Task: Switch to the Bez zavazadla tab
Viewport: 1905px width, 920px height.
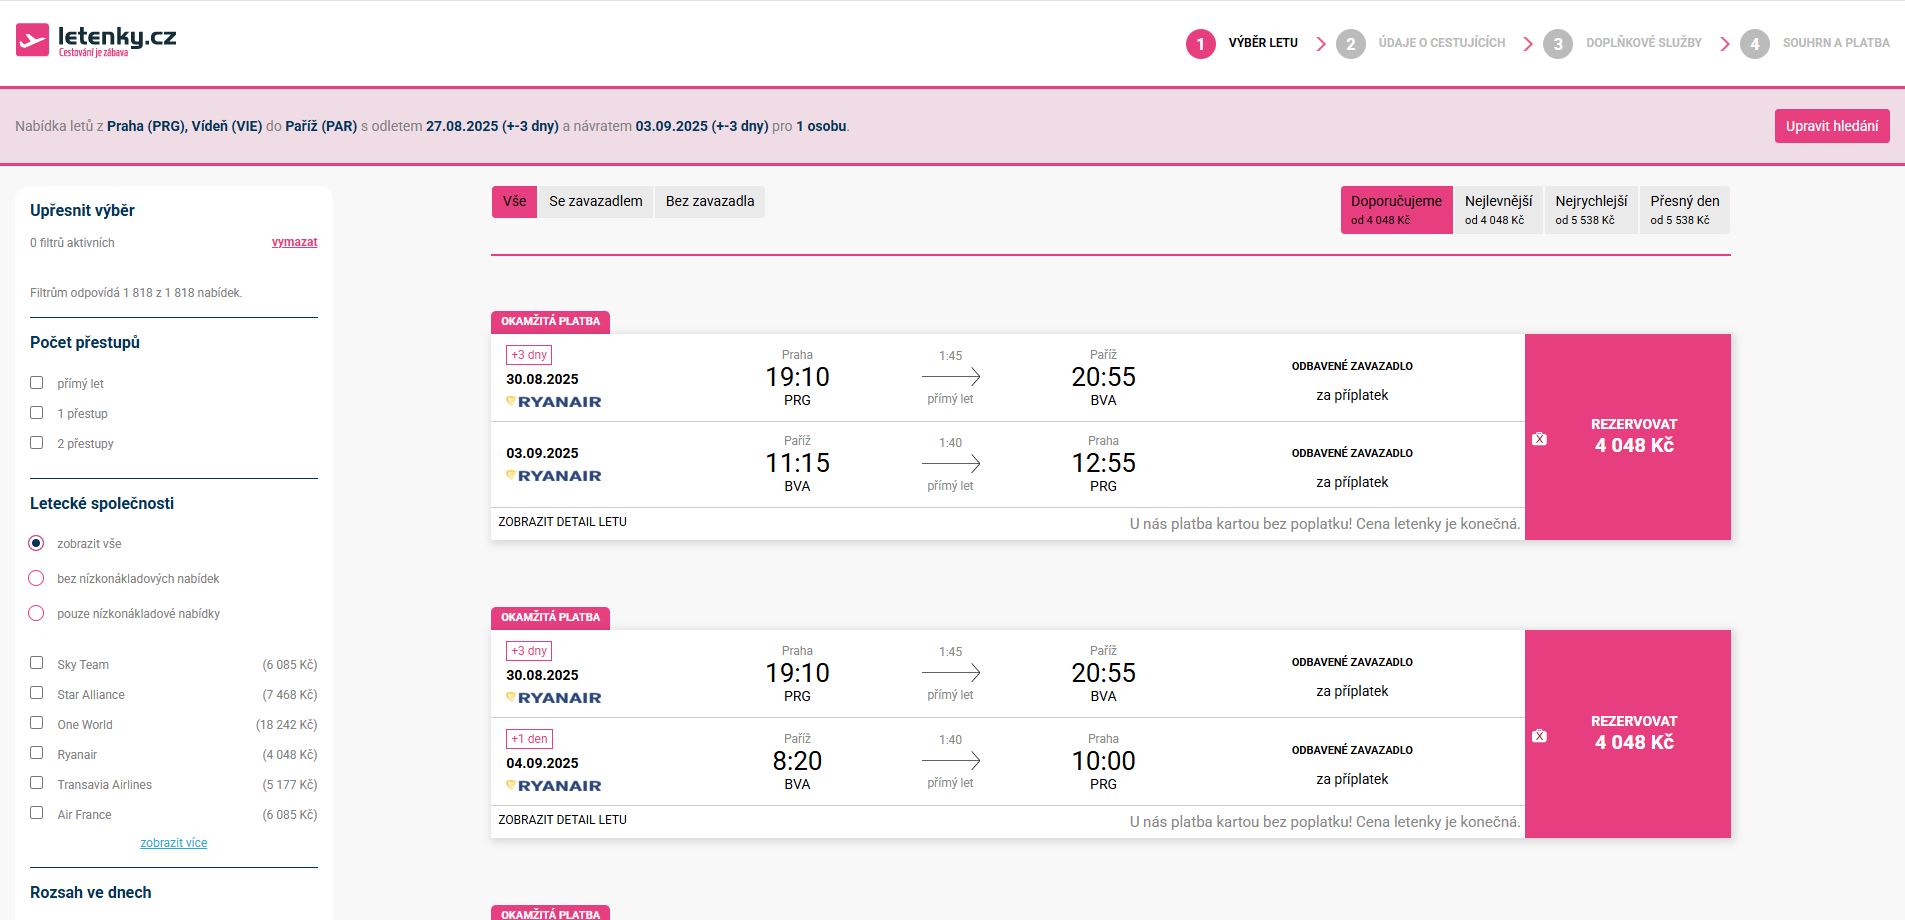Action: click(x=710, y=202)
